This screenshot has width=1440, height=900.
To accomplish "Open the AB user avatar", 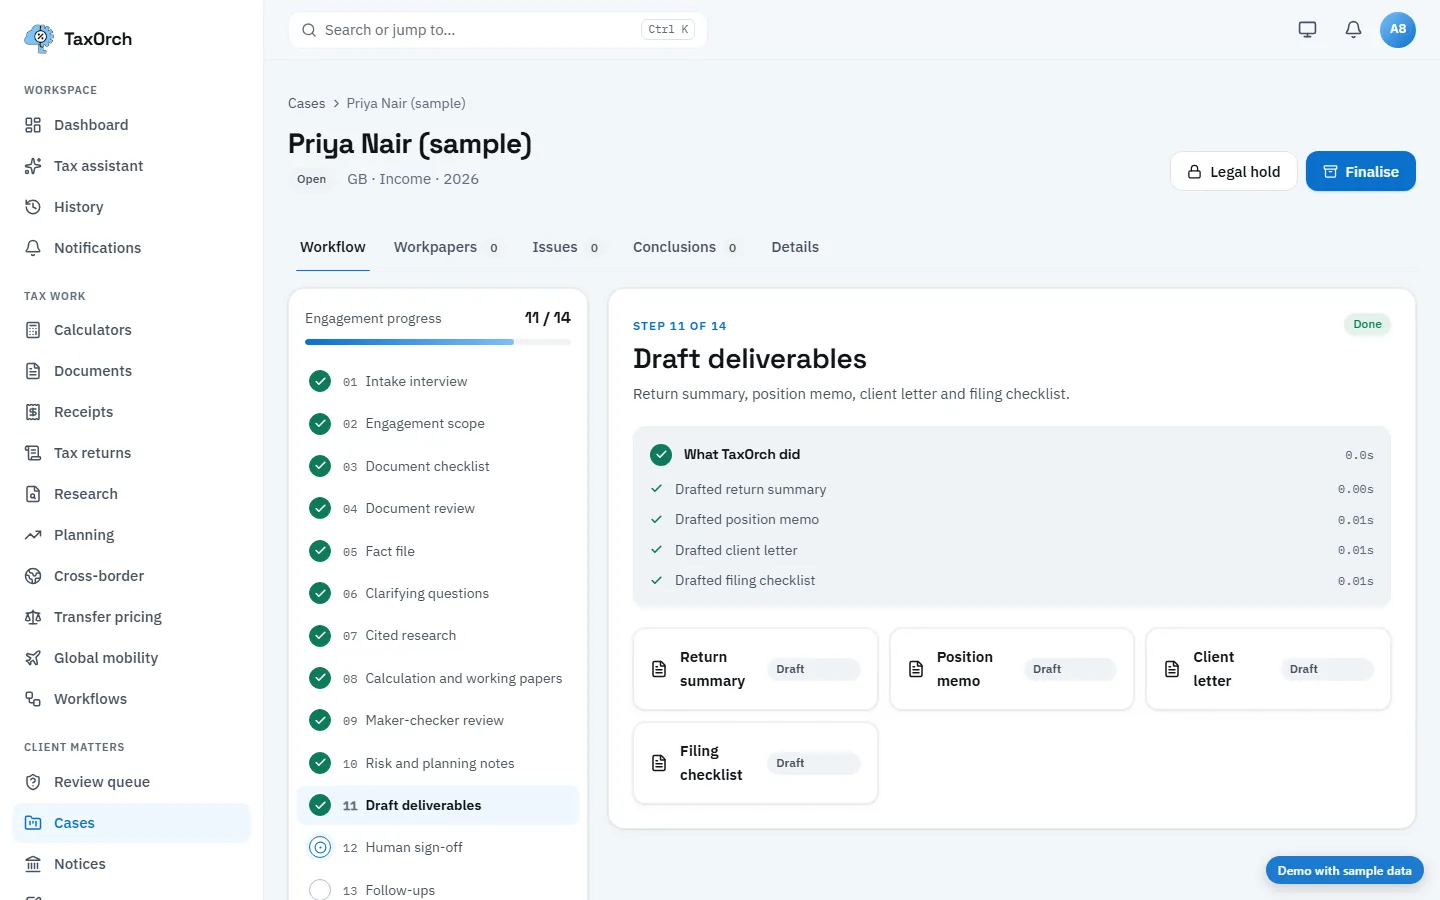I will click(x=1398, y=29).
